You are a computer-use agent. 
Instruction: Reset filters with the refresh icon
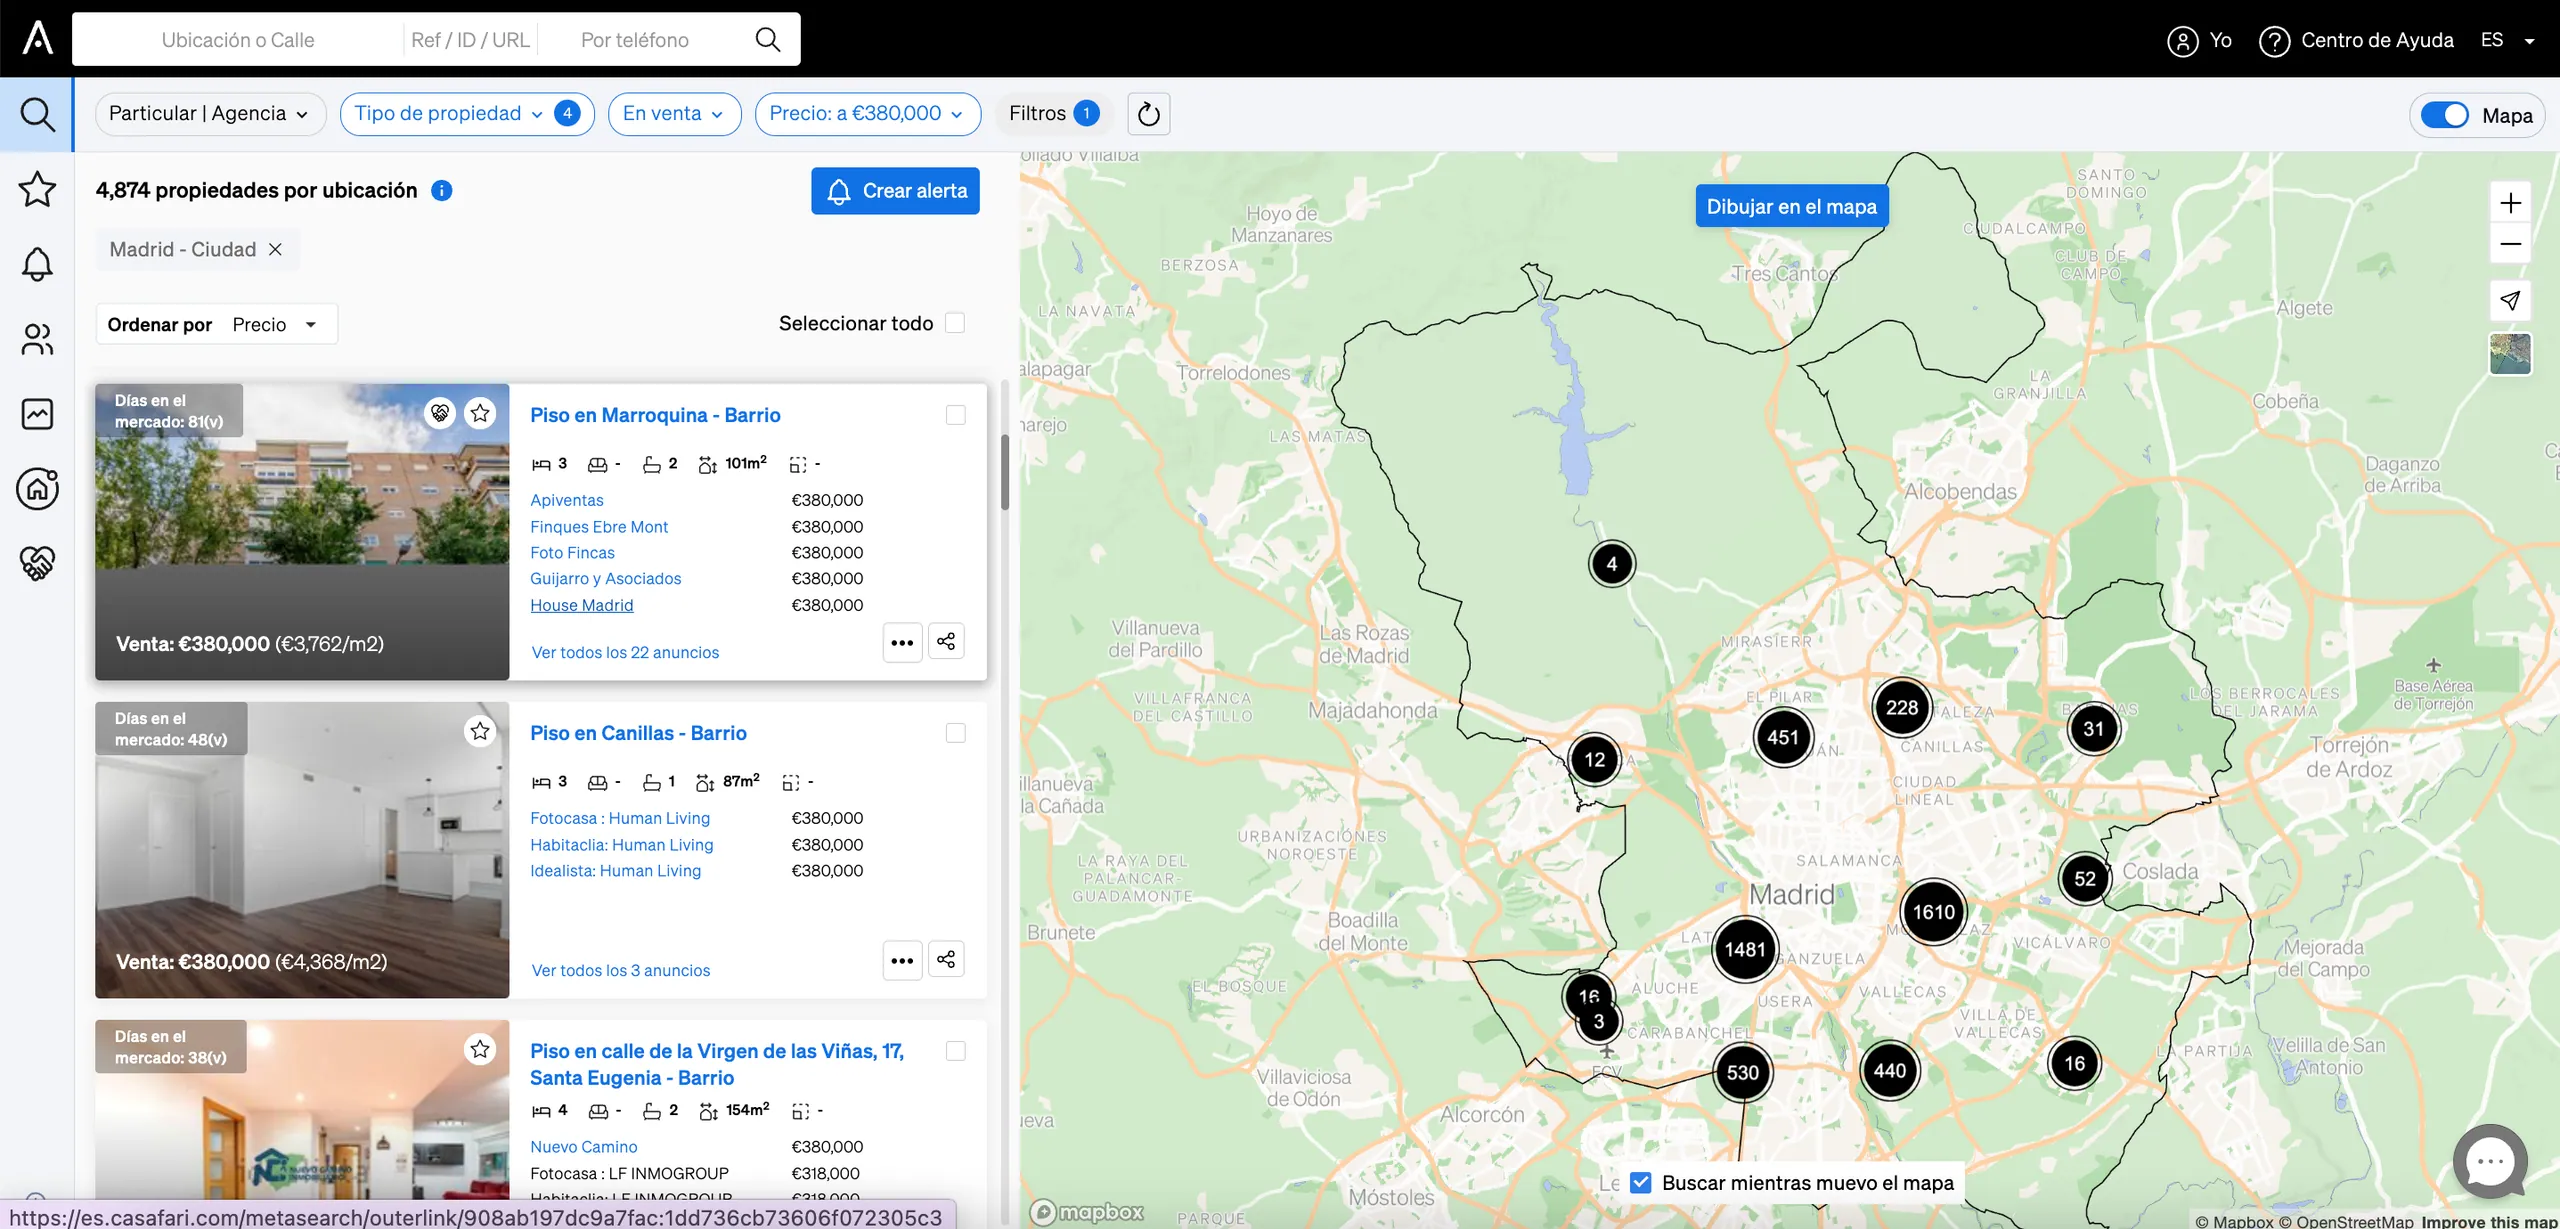tap(1149, 114)
